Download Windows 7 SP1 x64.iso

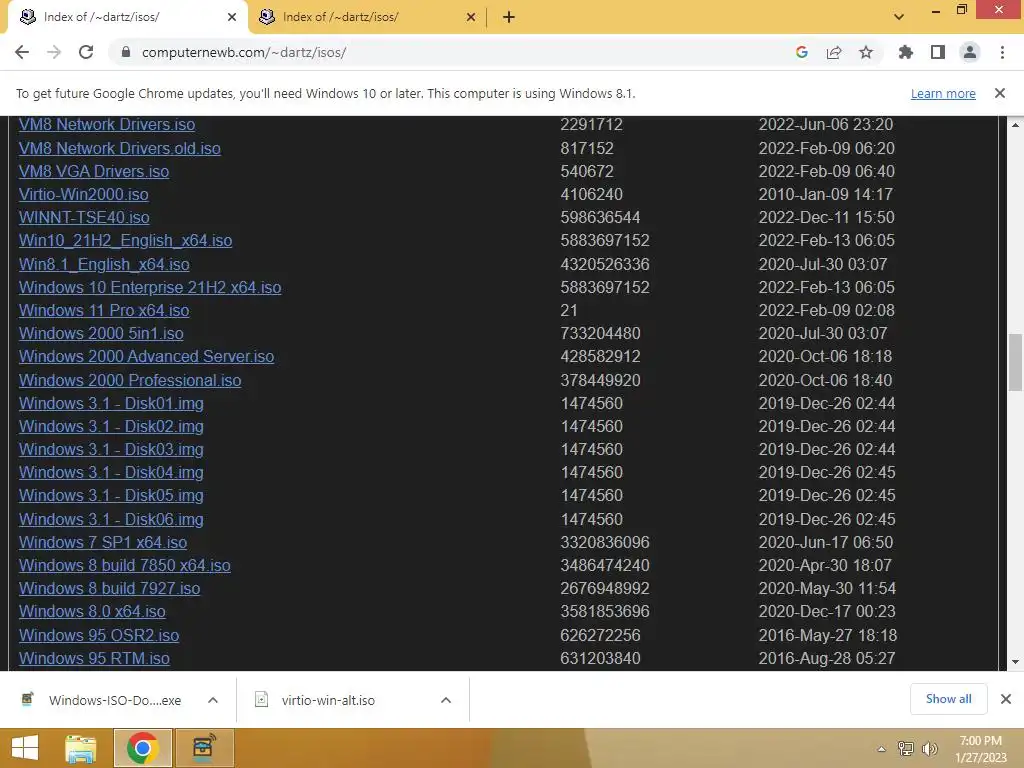coord(103,542)
